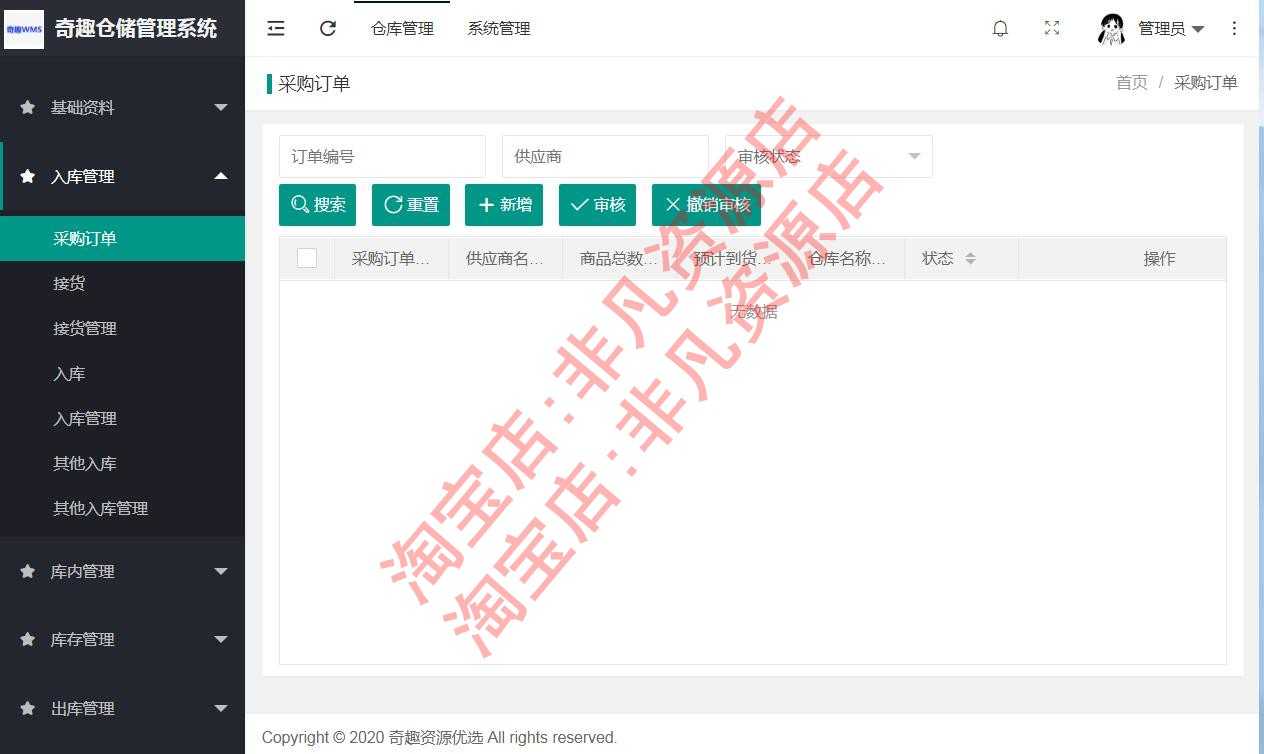Viewport: 1264px width, 754px height.
Task: Open the 首页 breadcrumb link
Action: [1131, 83]
